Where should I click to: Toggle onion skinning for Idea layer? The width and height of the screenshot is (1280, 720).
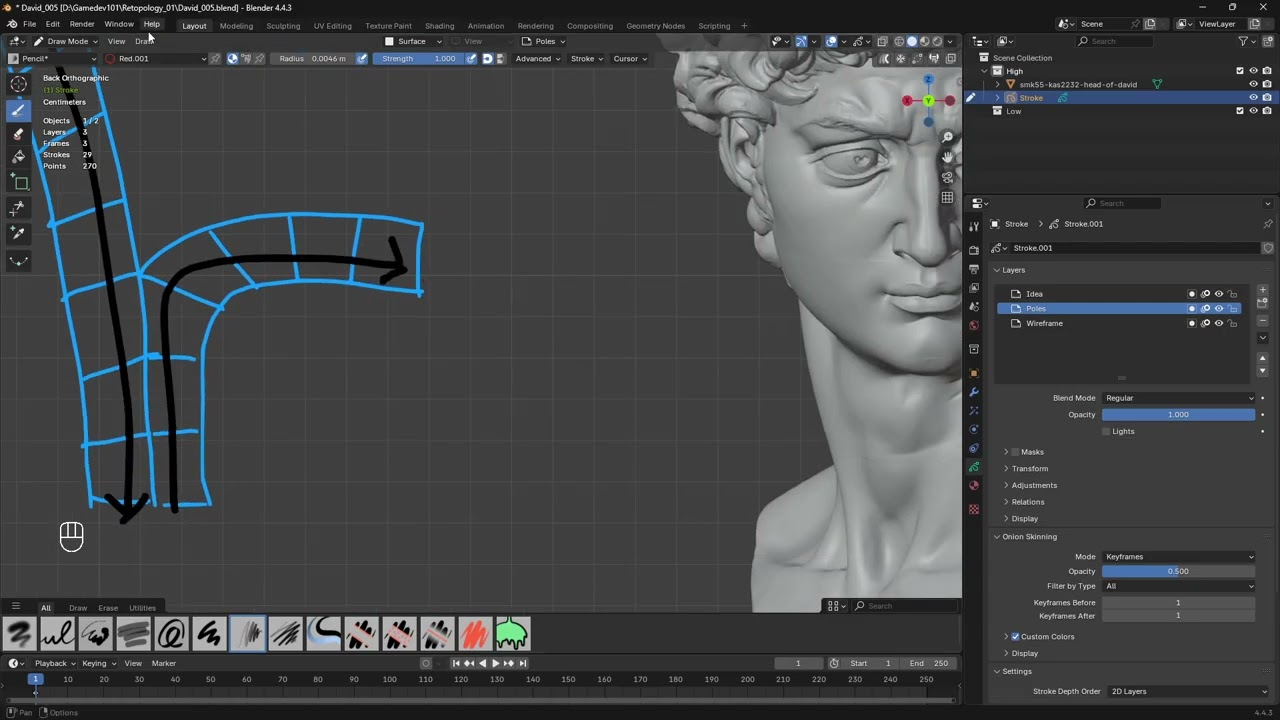tap(1205, 294)
